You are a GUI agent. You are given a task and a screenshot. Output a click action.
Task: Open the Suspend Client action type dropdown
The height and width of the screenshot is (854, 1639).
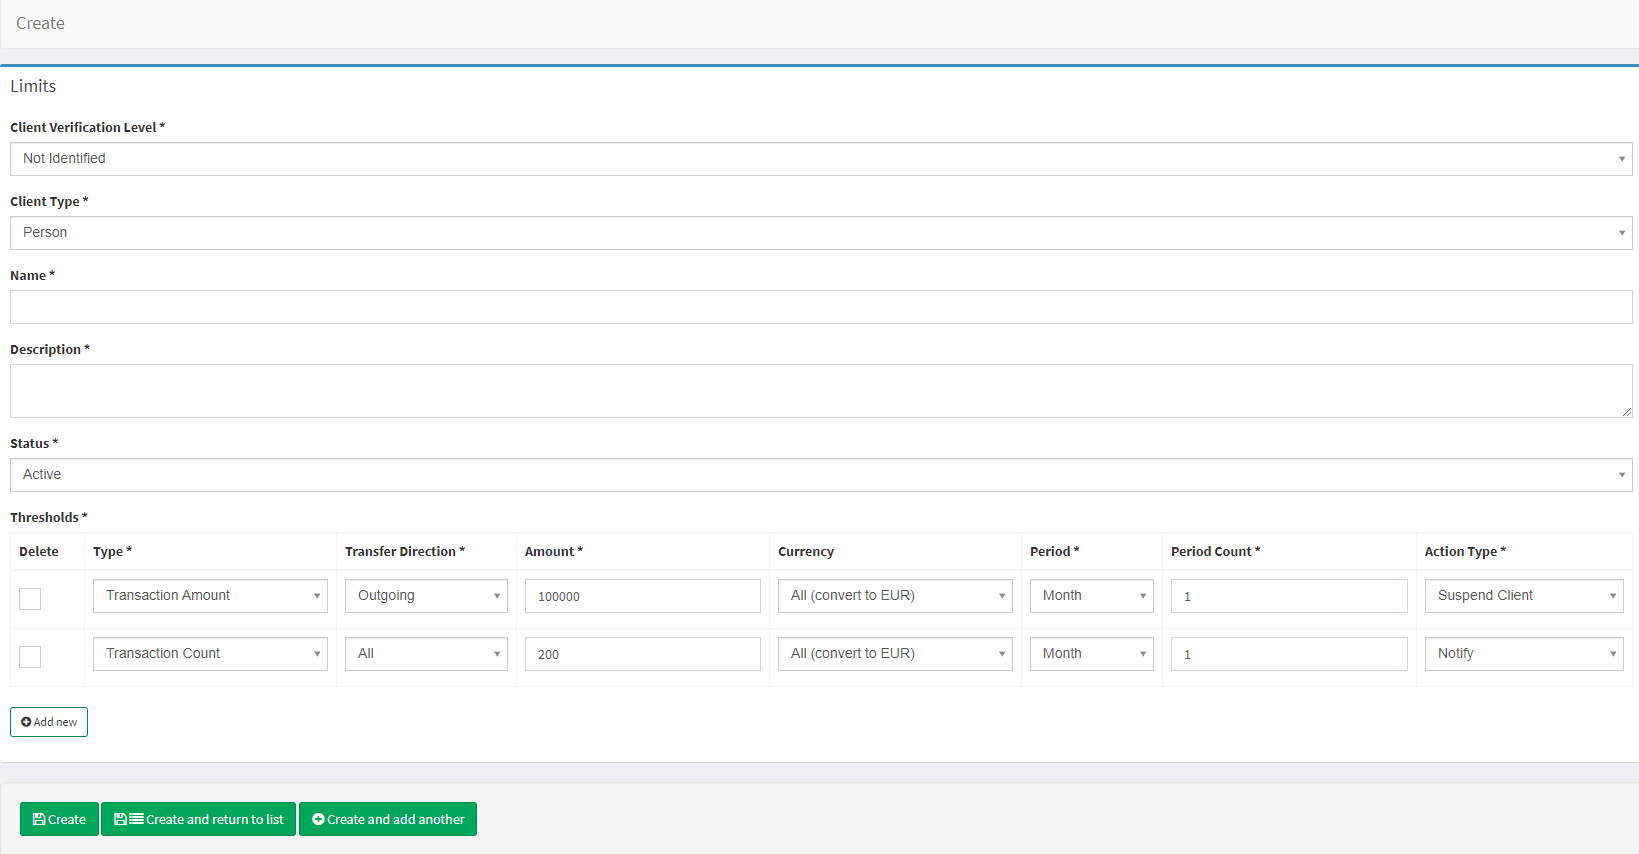(1523, 596)
